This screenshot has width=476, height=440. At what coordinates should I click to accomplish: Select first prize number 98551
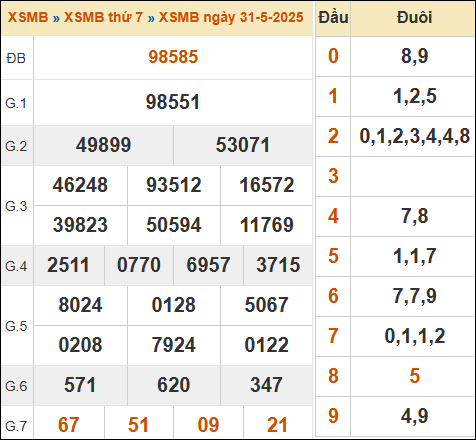point(173,102)
